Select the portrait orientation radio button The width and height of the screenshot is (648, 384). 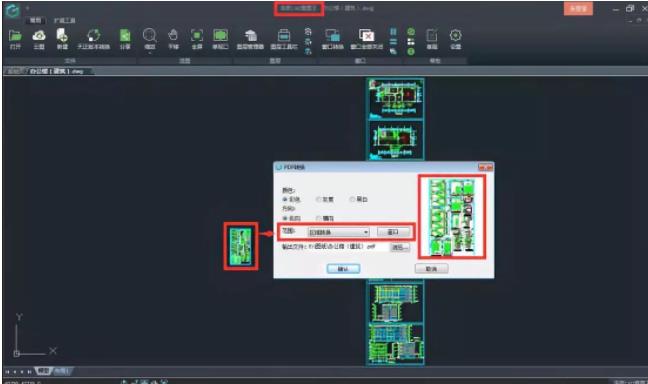(285, 218)
